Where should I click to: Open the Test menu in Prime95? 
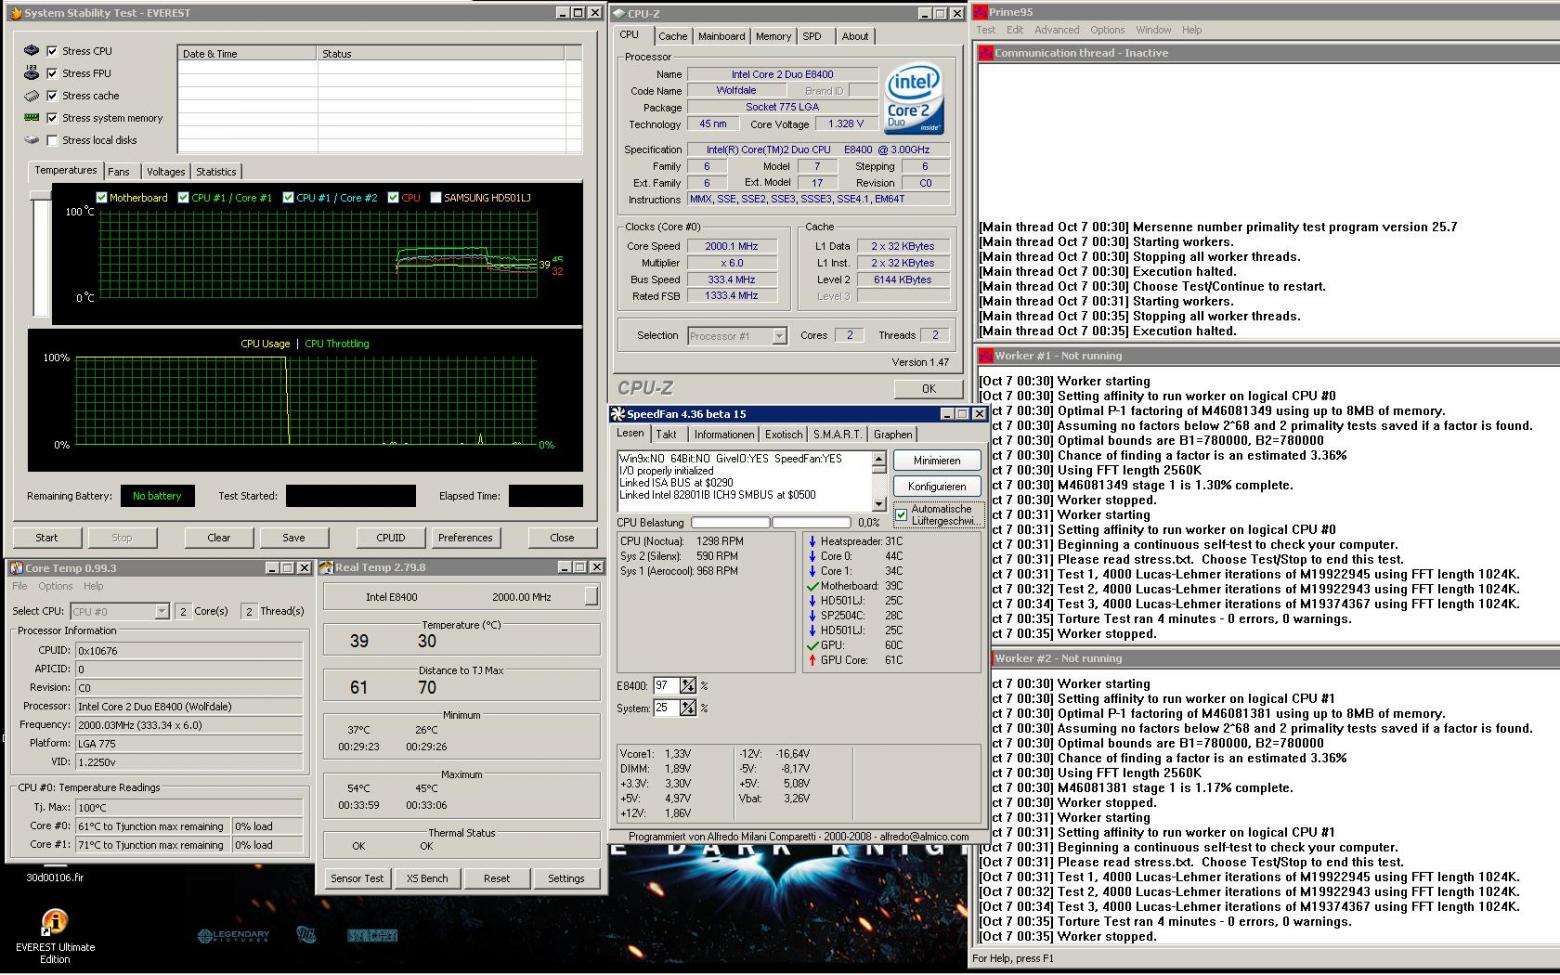(x=986, y=30)
